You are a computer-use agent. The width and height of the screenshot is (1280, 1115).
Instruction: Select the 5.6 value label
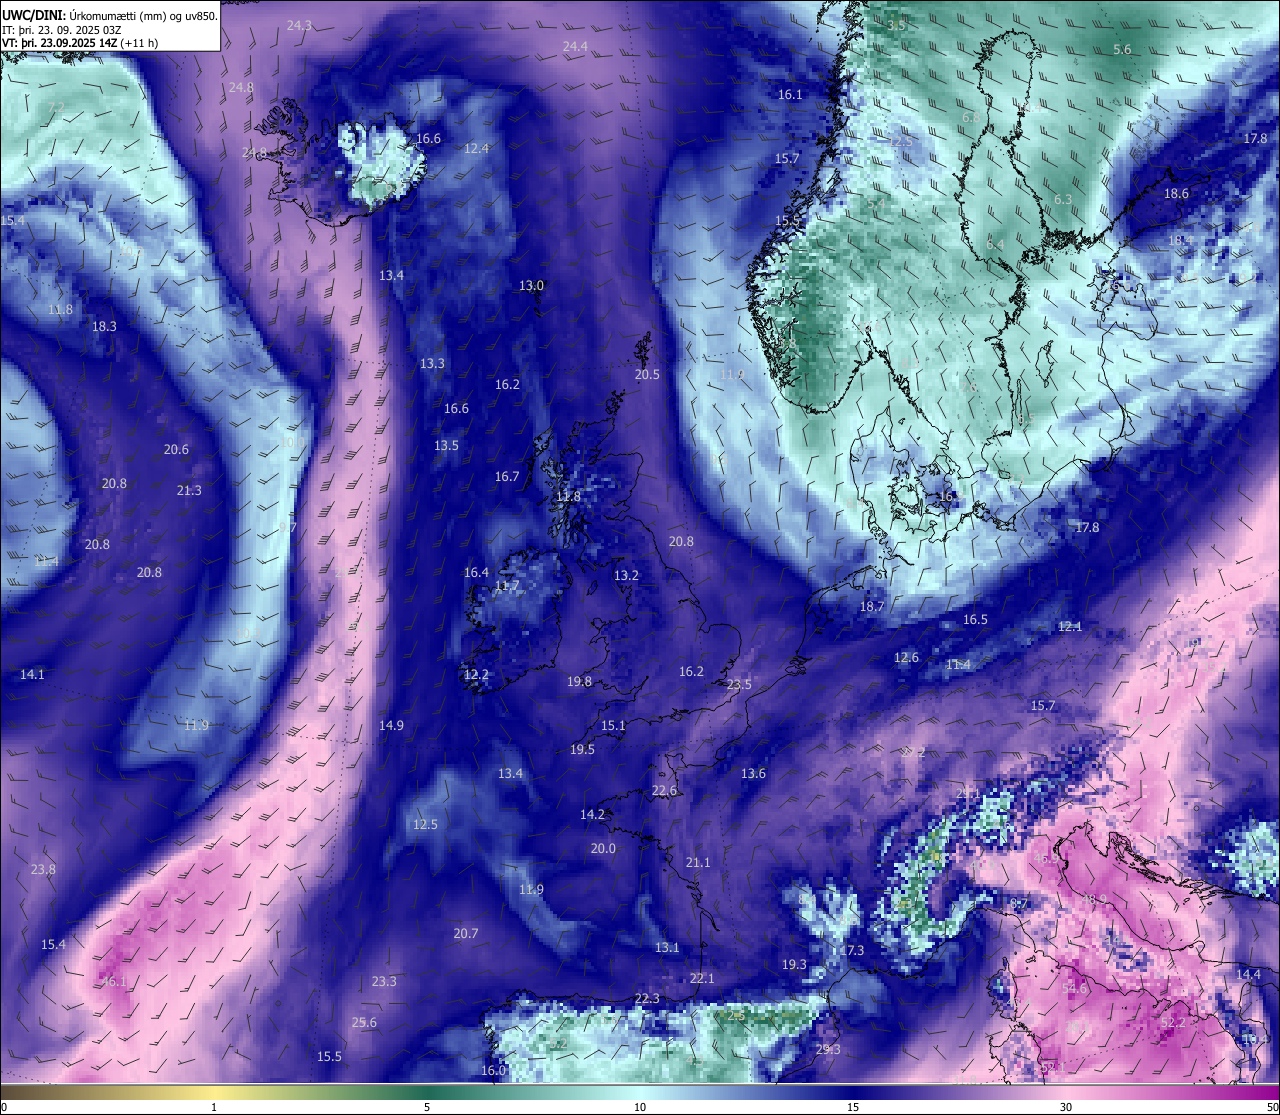click(x=1122, y=49)
